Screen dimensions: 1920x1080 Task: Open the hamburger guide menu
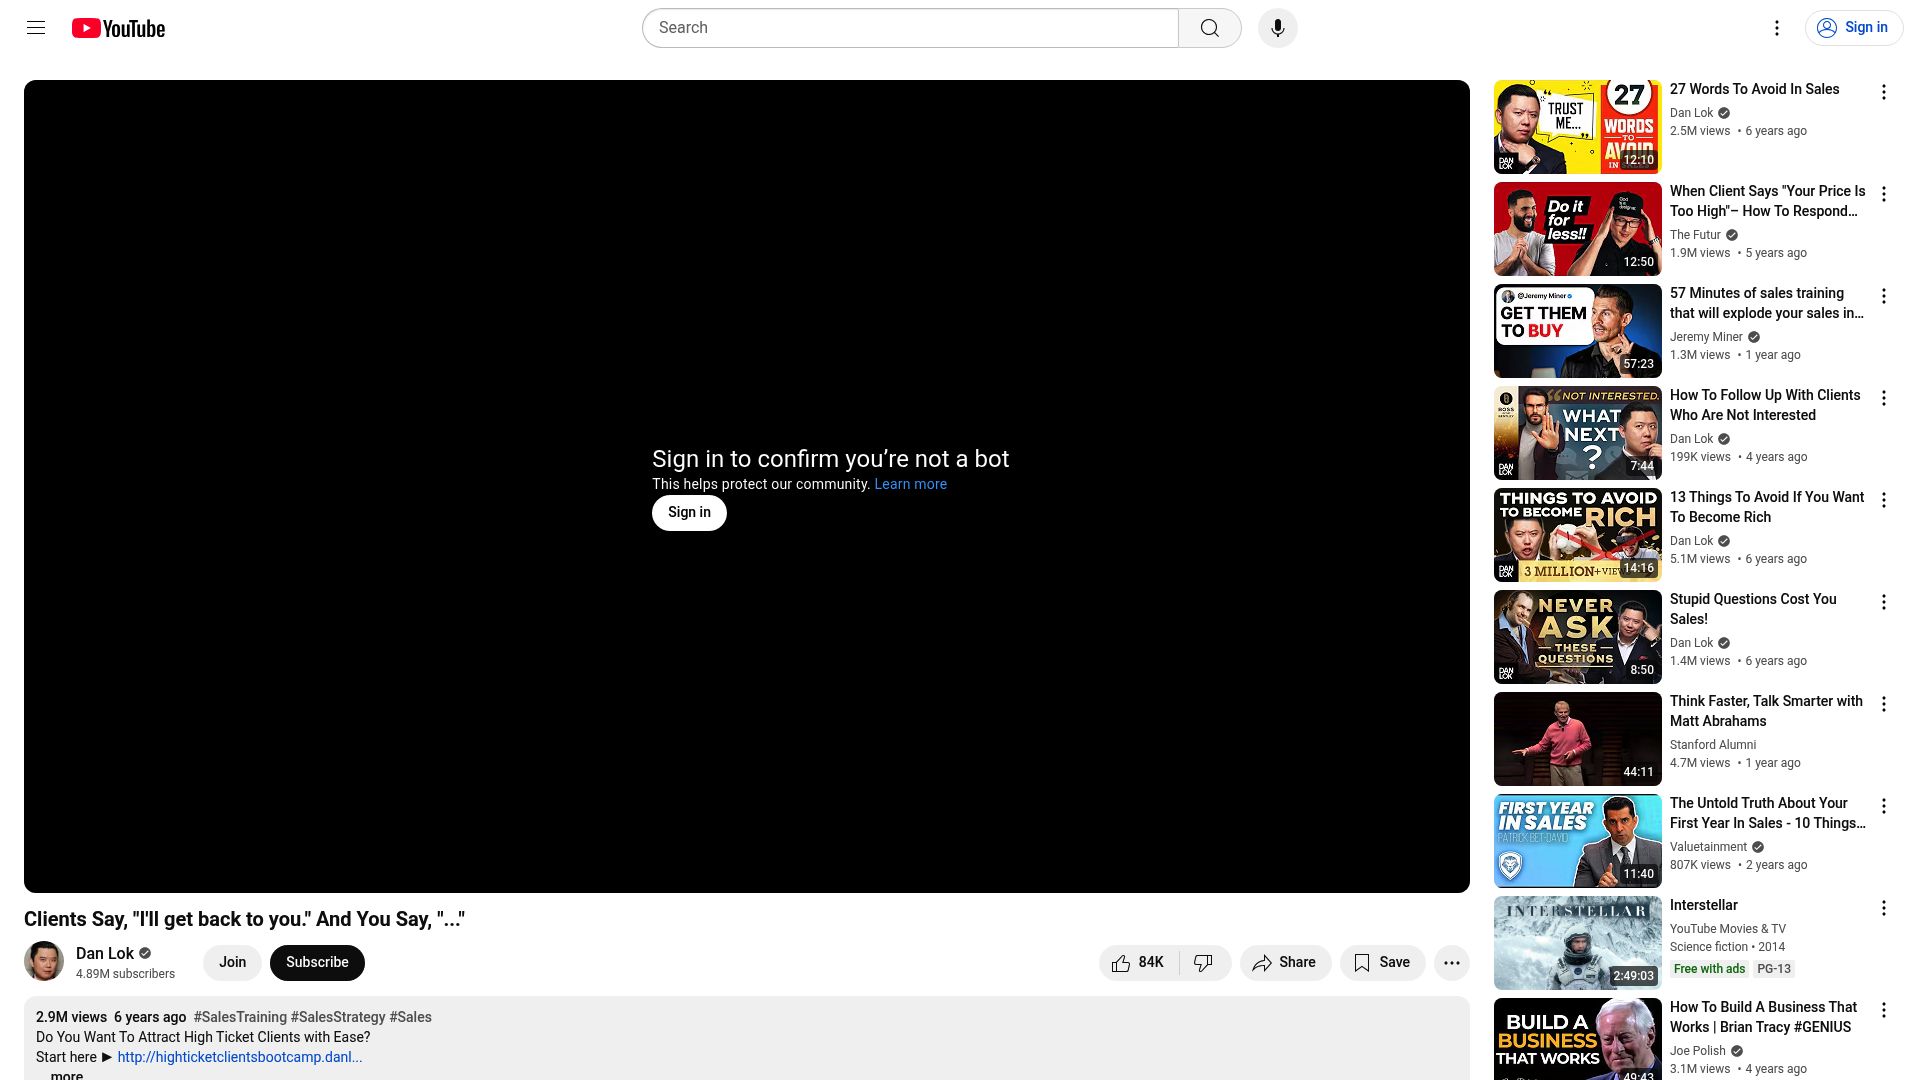36,28
